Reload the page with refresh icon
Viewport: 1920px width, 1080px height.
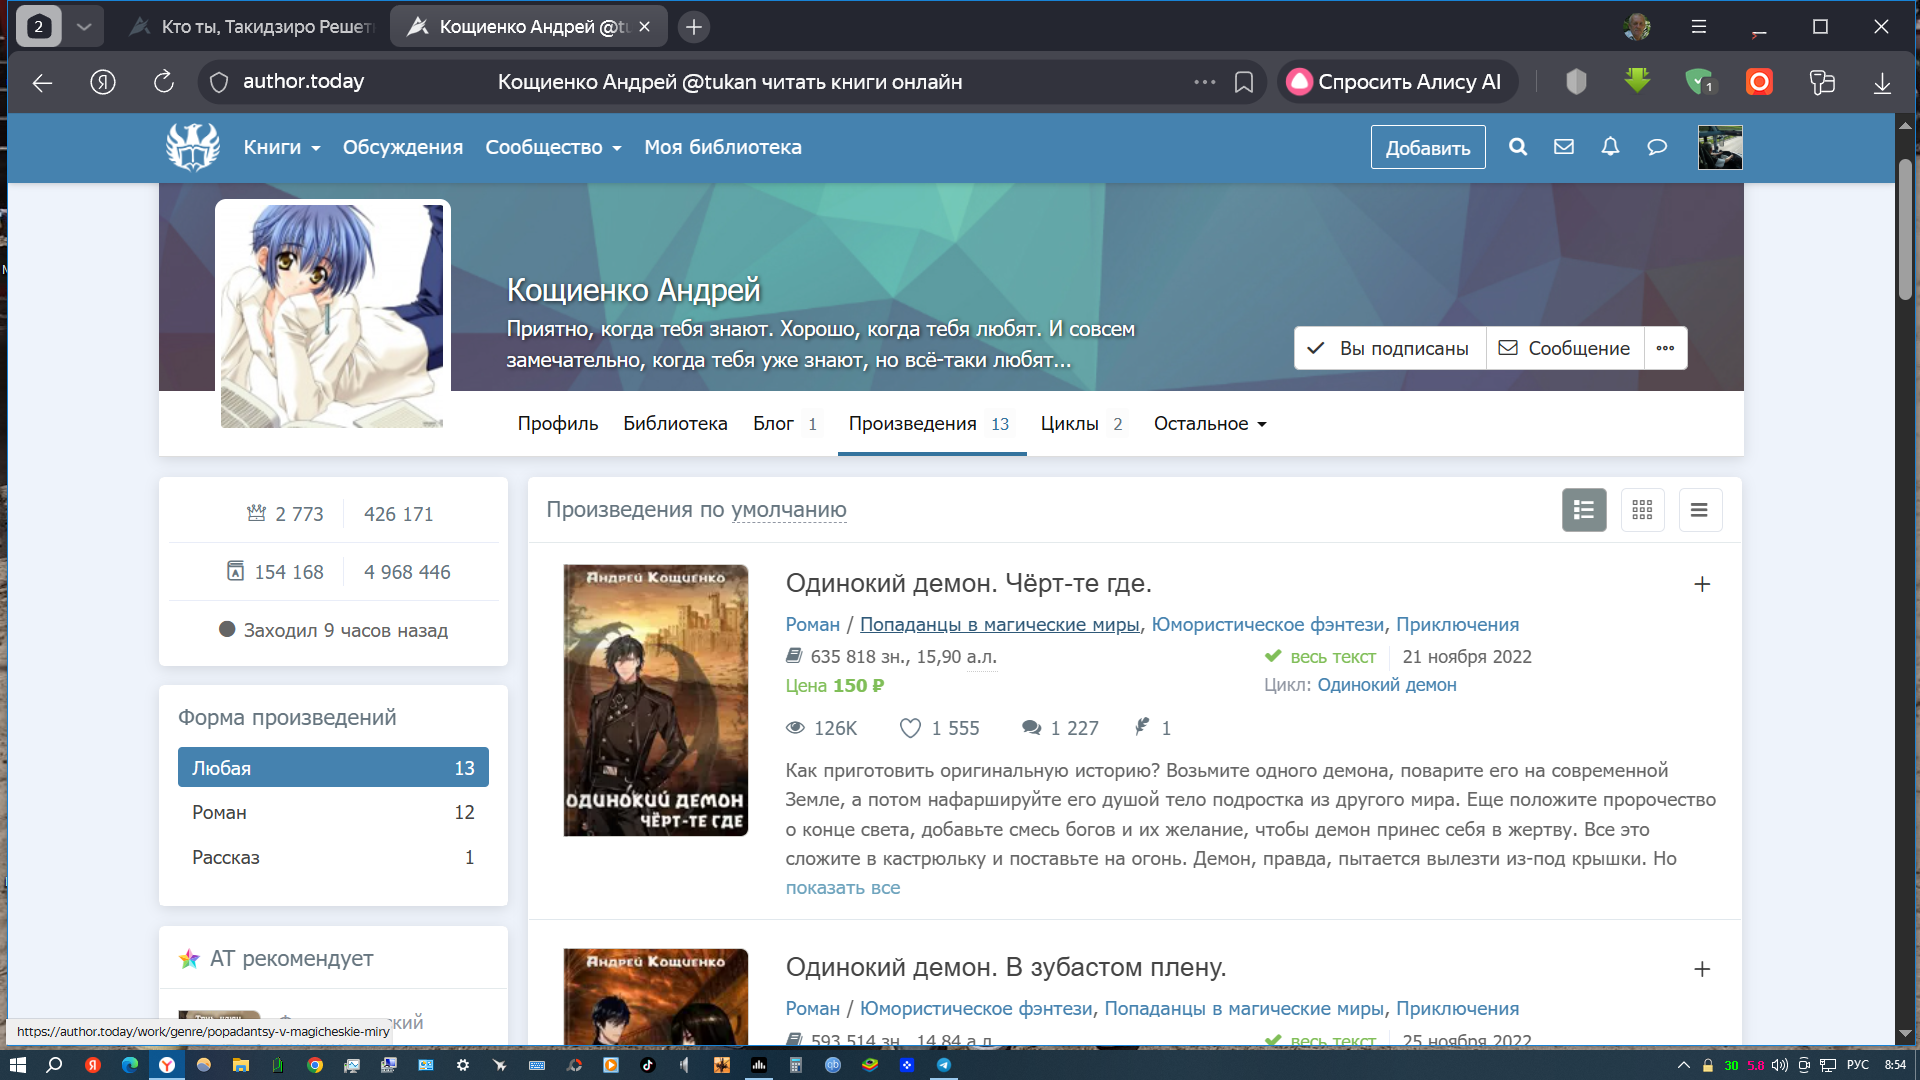(x=163, y=82)
